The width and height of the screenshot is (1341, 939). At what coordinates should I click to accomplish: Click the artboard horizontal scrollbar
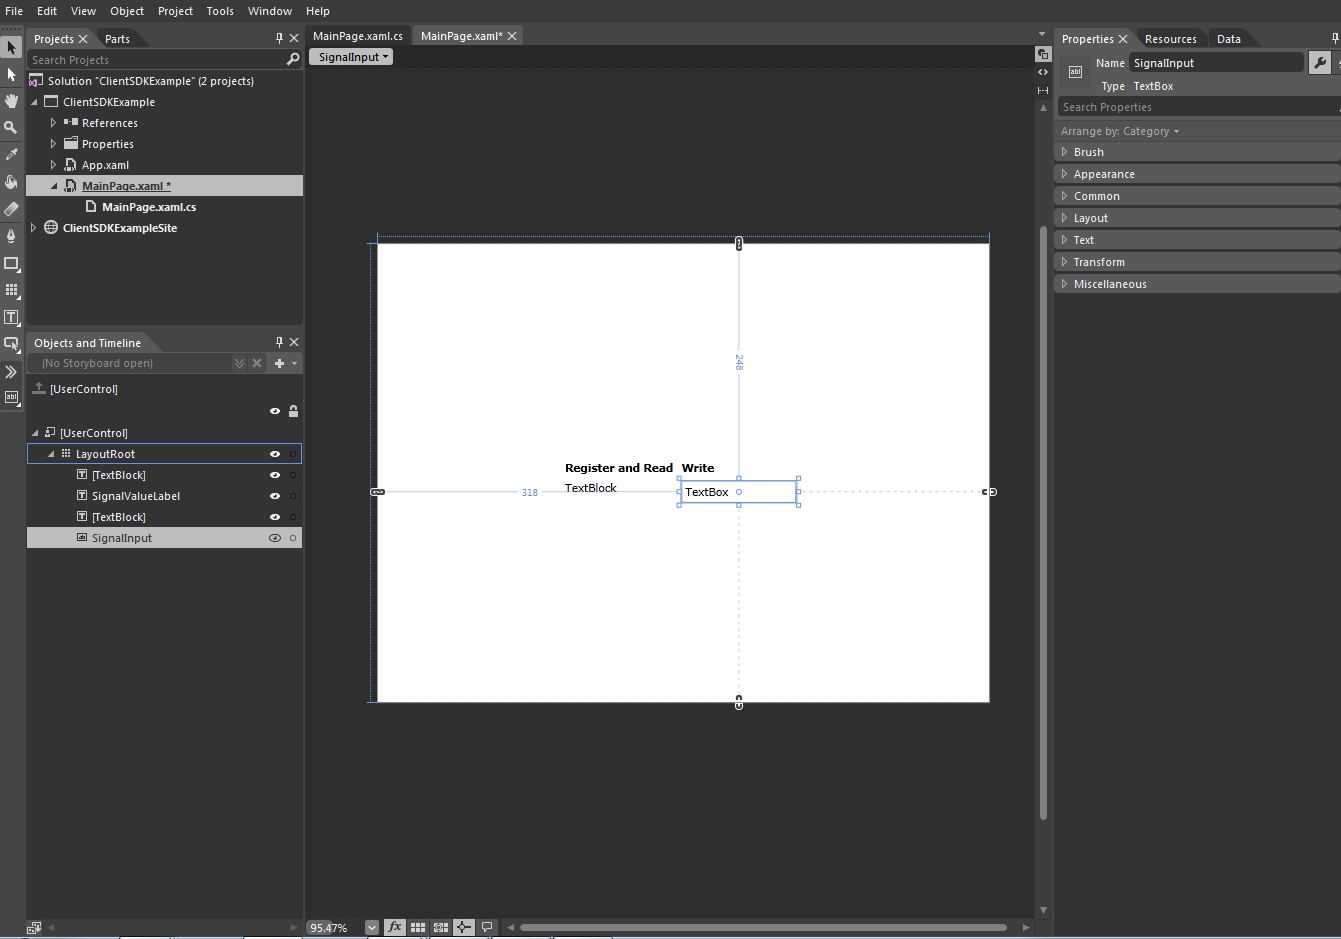(x=762, y=927)
